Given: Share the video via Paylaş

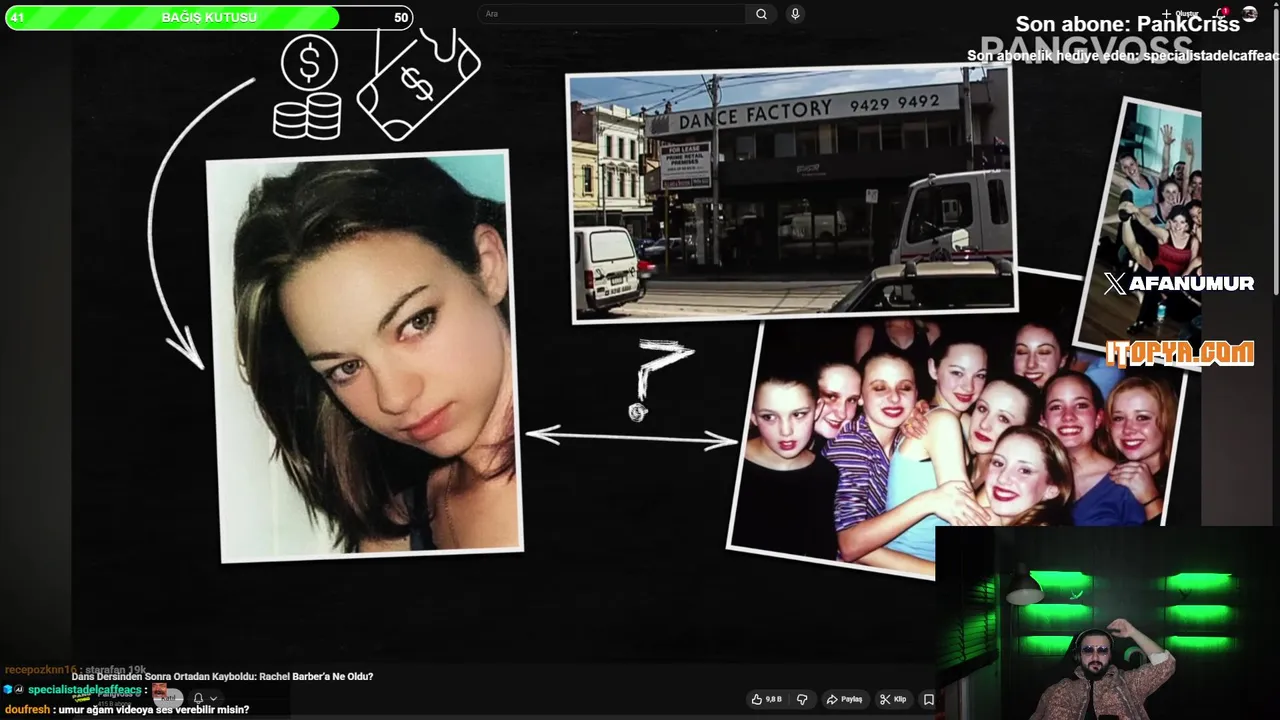Looking at the screenshot, I should [844, 700].
